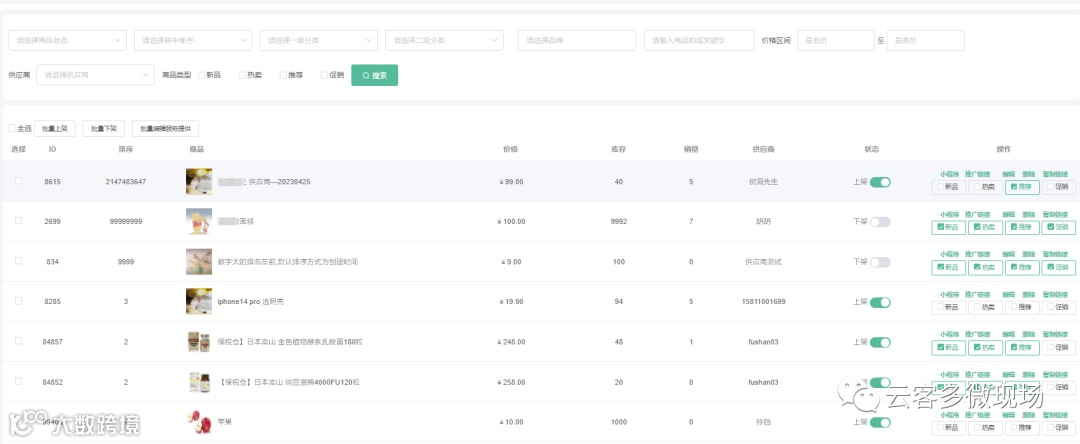Check the 新品 product type filter checkbox
Image resolution: width=1080 pixels, height=444 pixels.
tap(201, 75)
